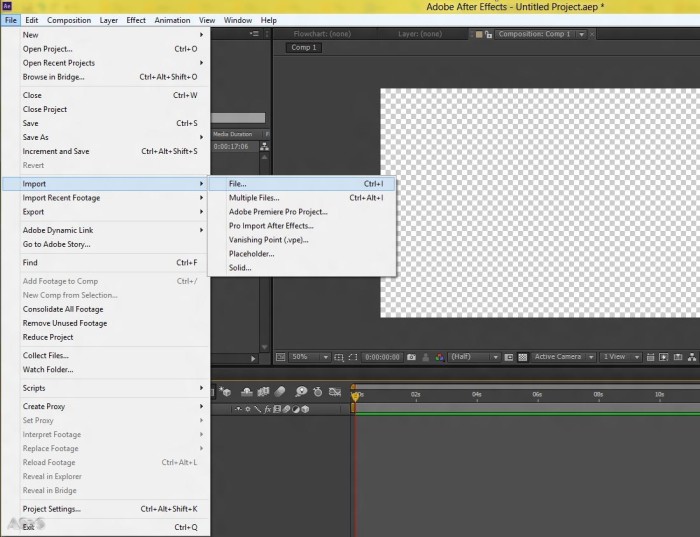Screen dimensions: 700x537
Task: Switch to Layer: (none) tab
Action: (420, 34)
